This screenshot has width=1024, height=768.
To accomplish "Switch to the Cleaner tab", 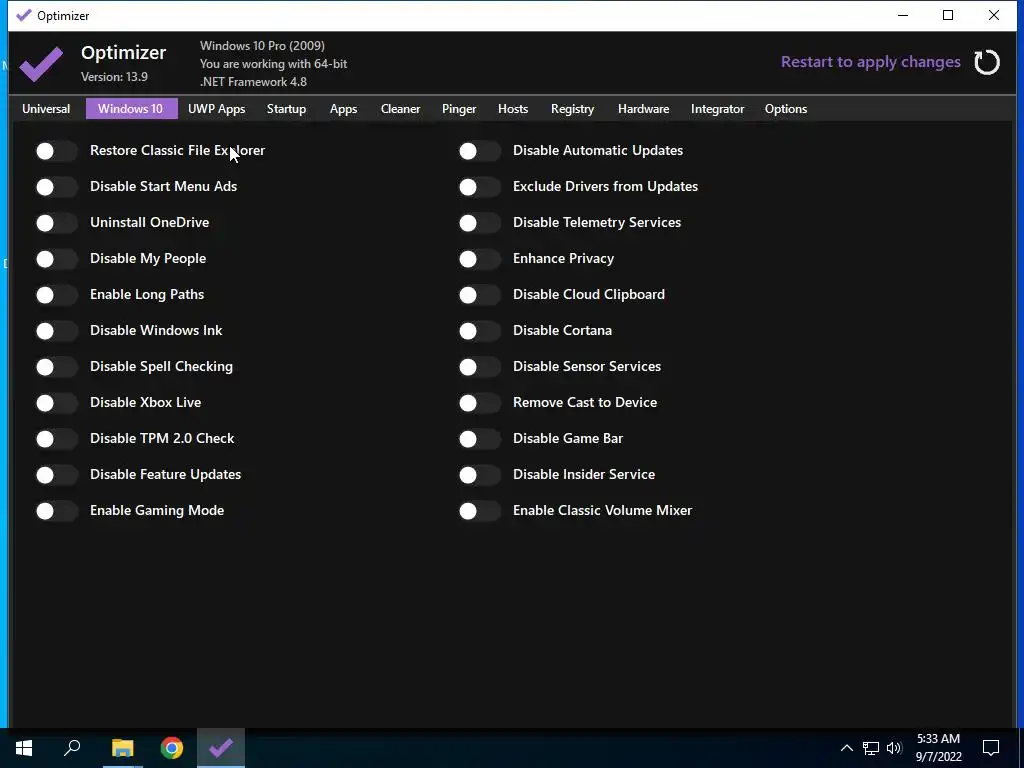I will coord(400,109).
